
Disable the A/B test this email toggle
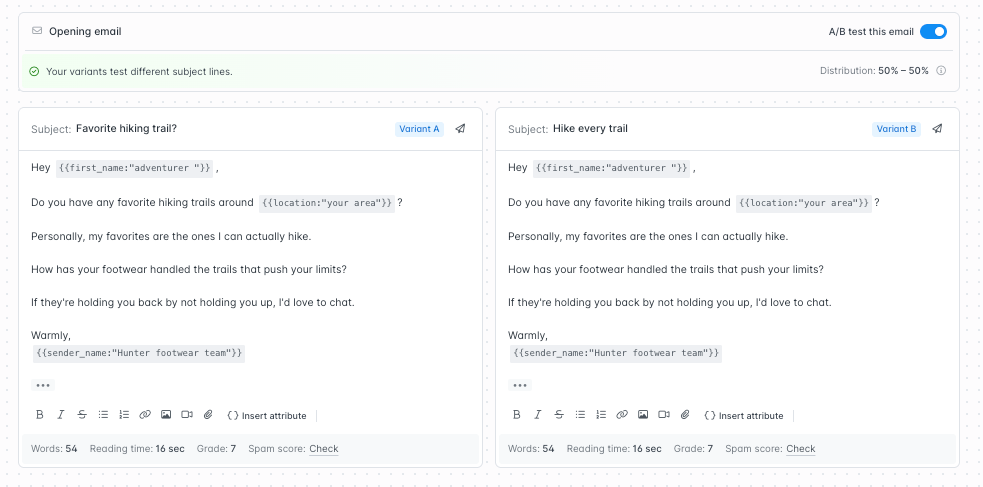tap(933, 32)
